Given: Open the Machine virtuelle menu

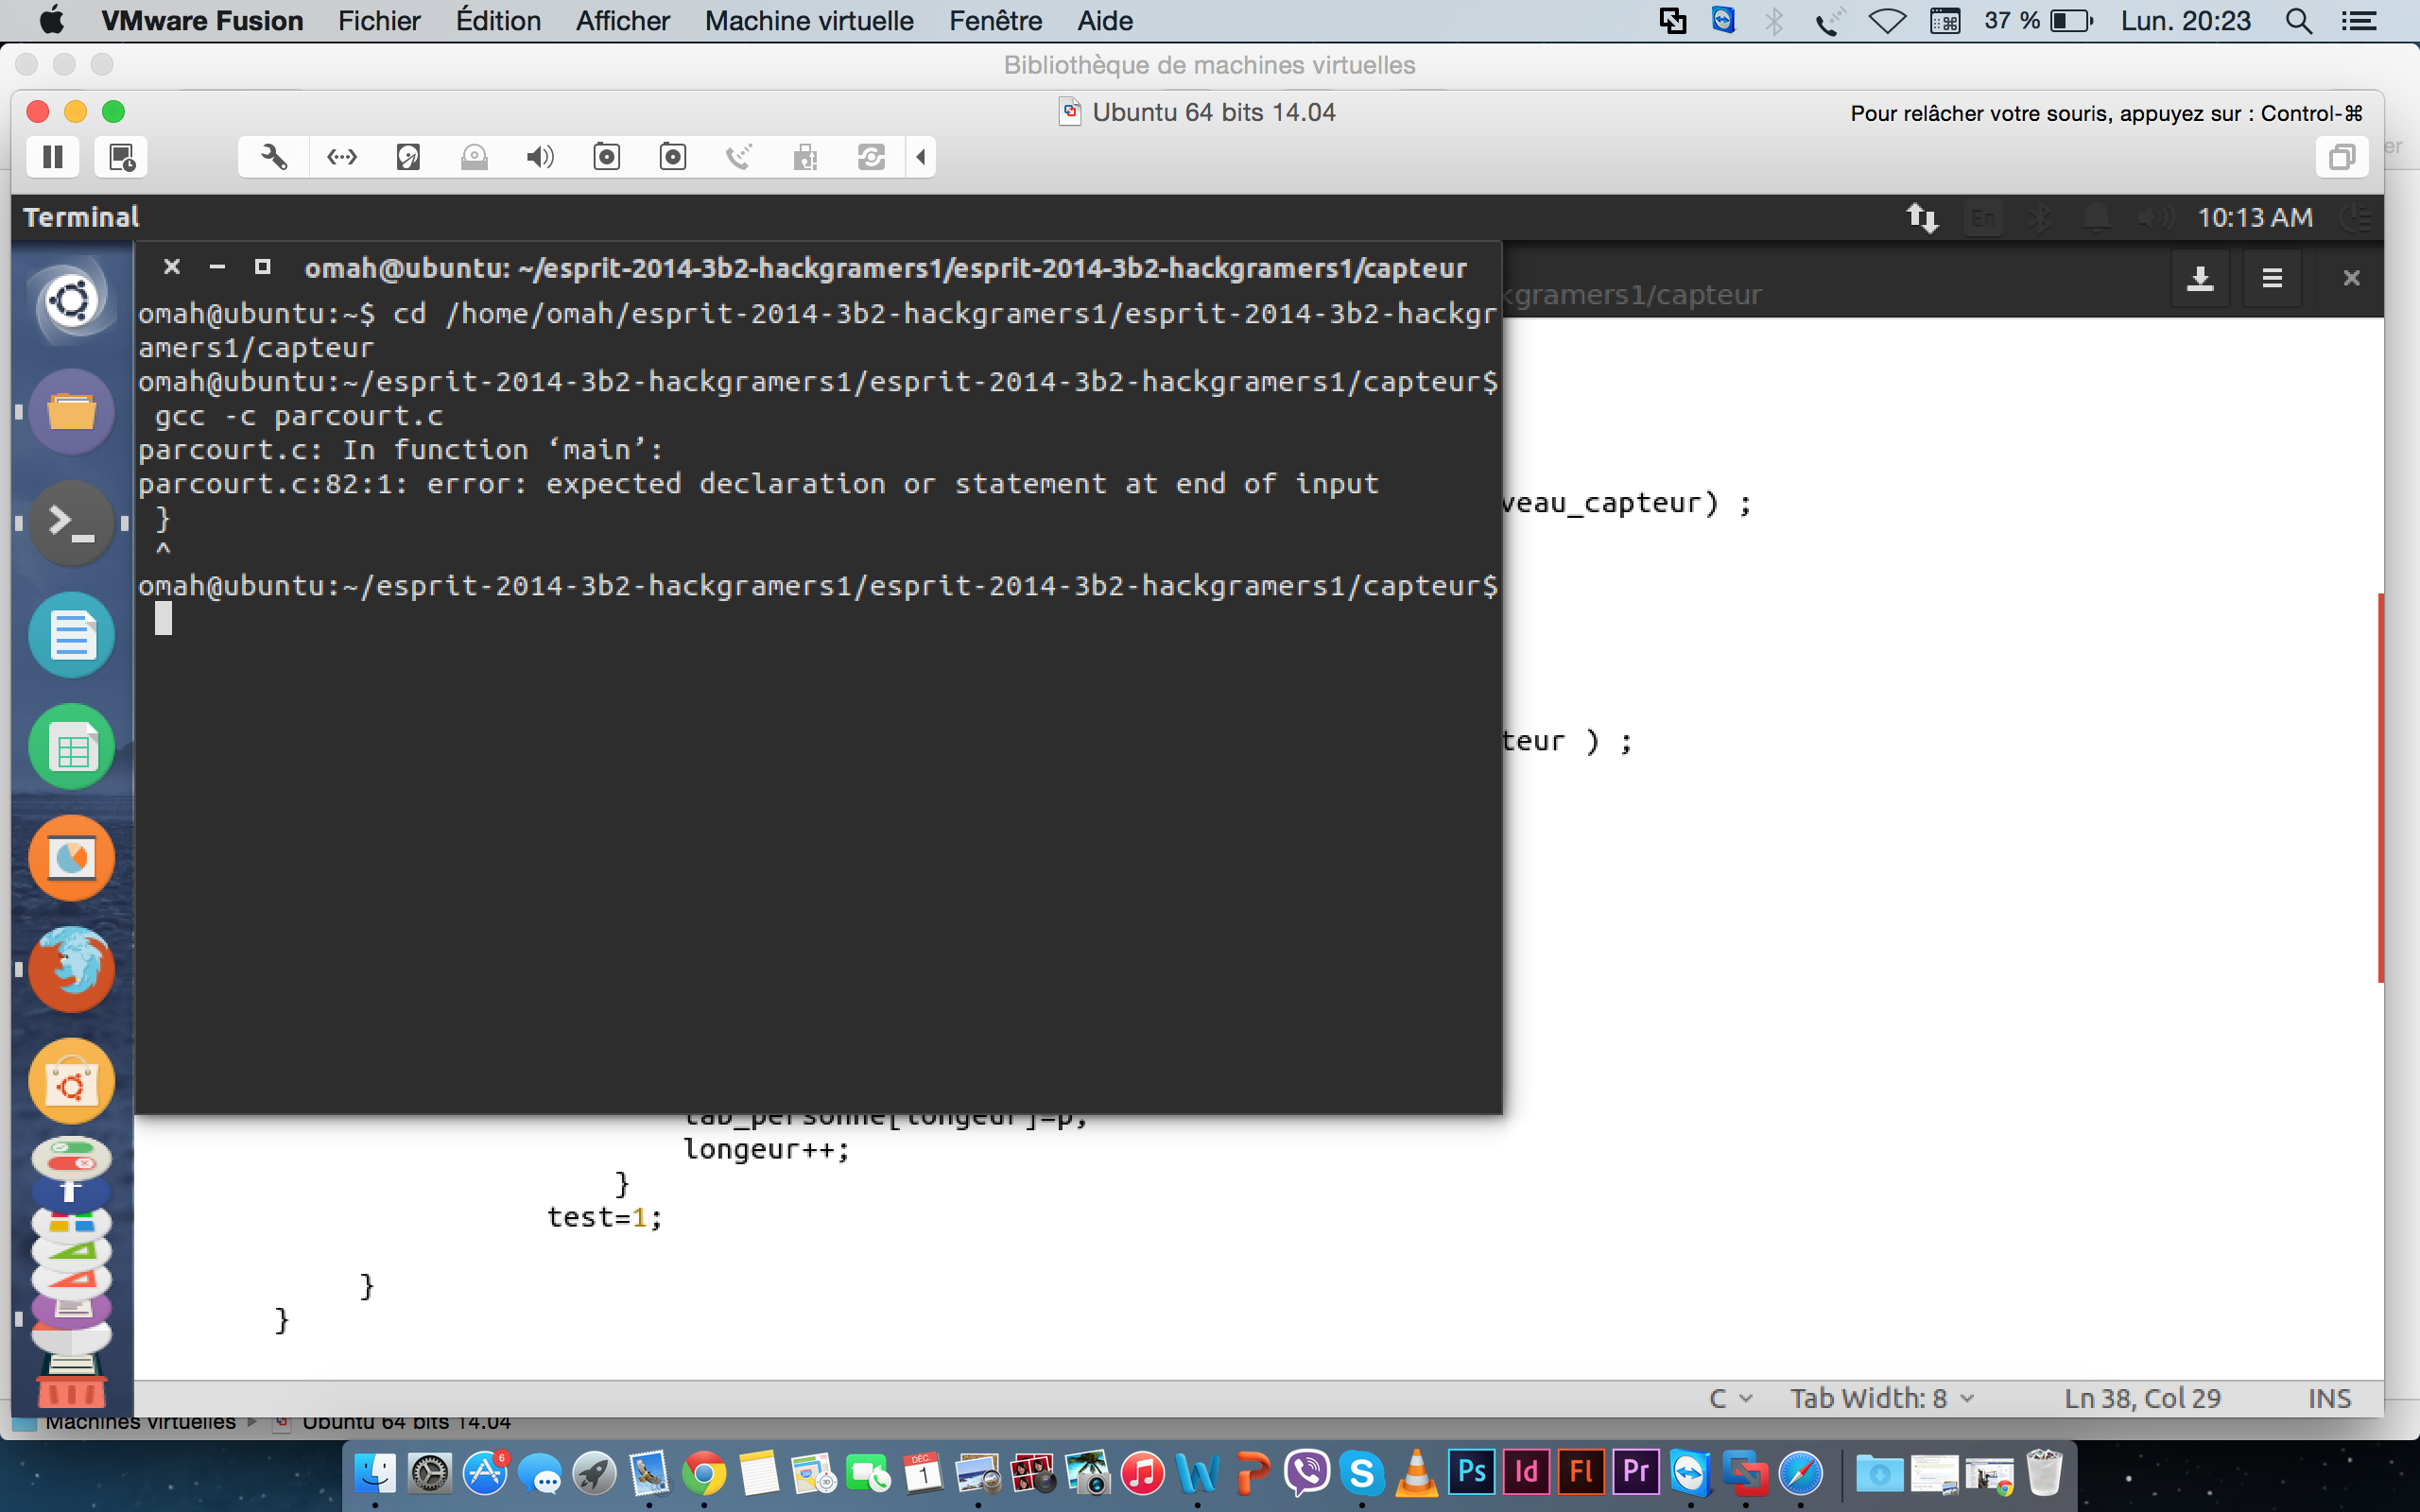Looking at the screenshot, I should click(x=809, y=20).
